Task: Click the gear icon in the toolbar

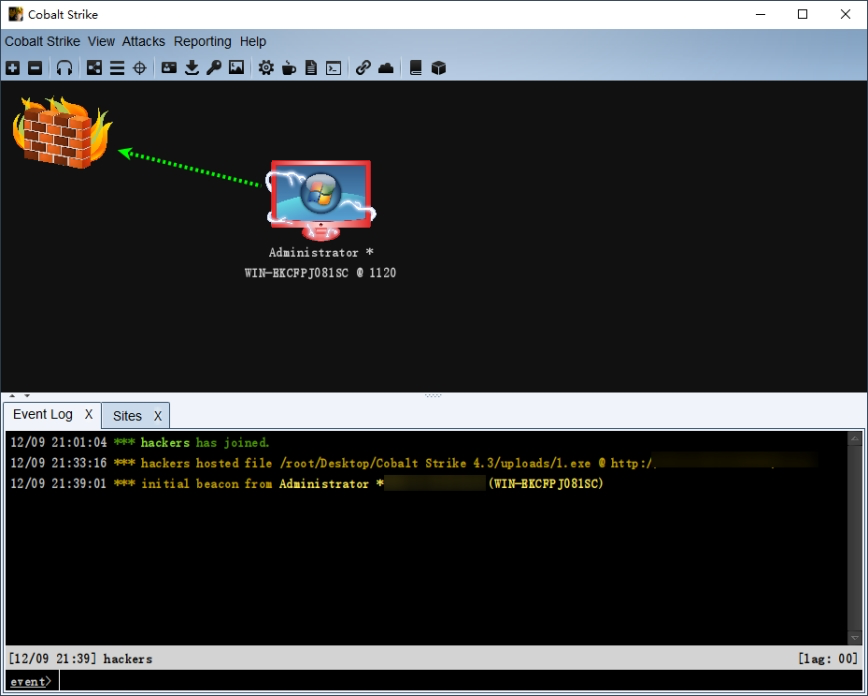Action: (266, 68)
